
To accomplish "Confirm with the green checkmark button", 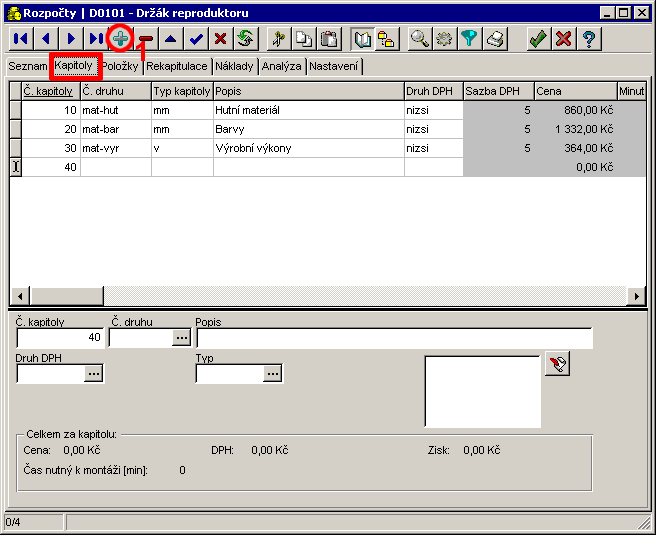I will pos(538,39).
